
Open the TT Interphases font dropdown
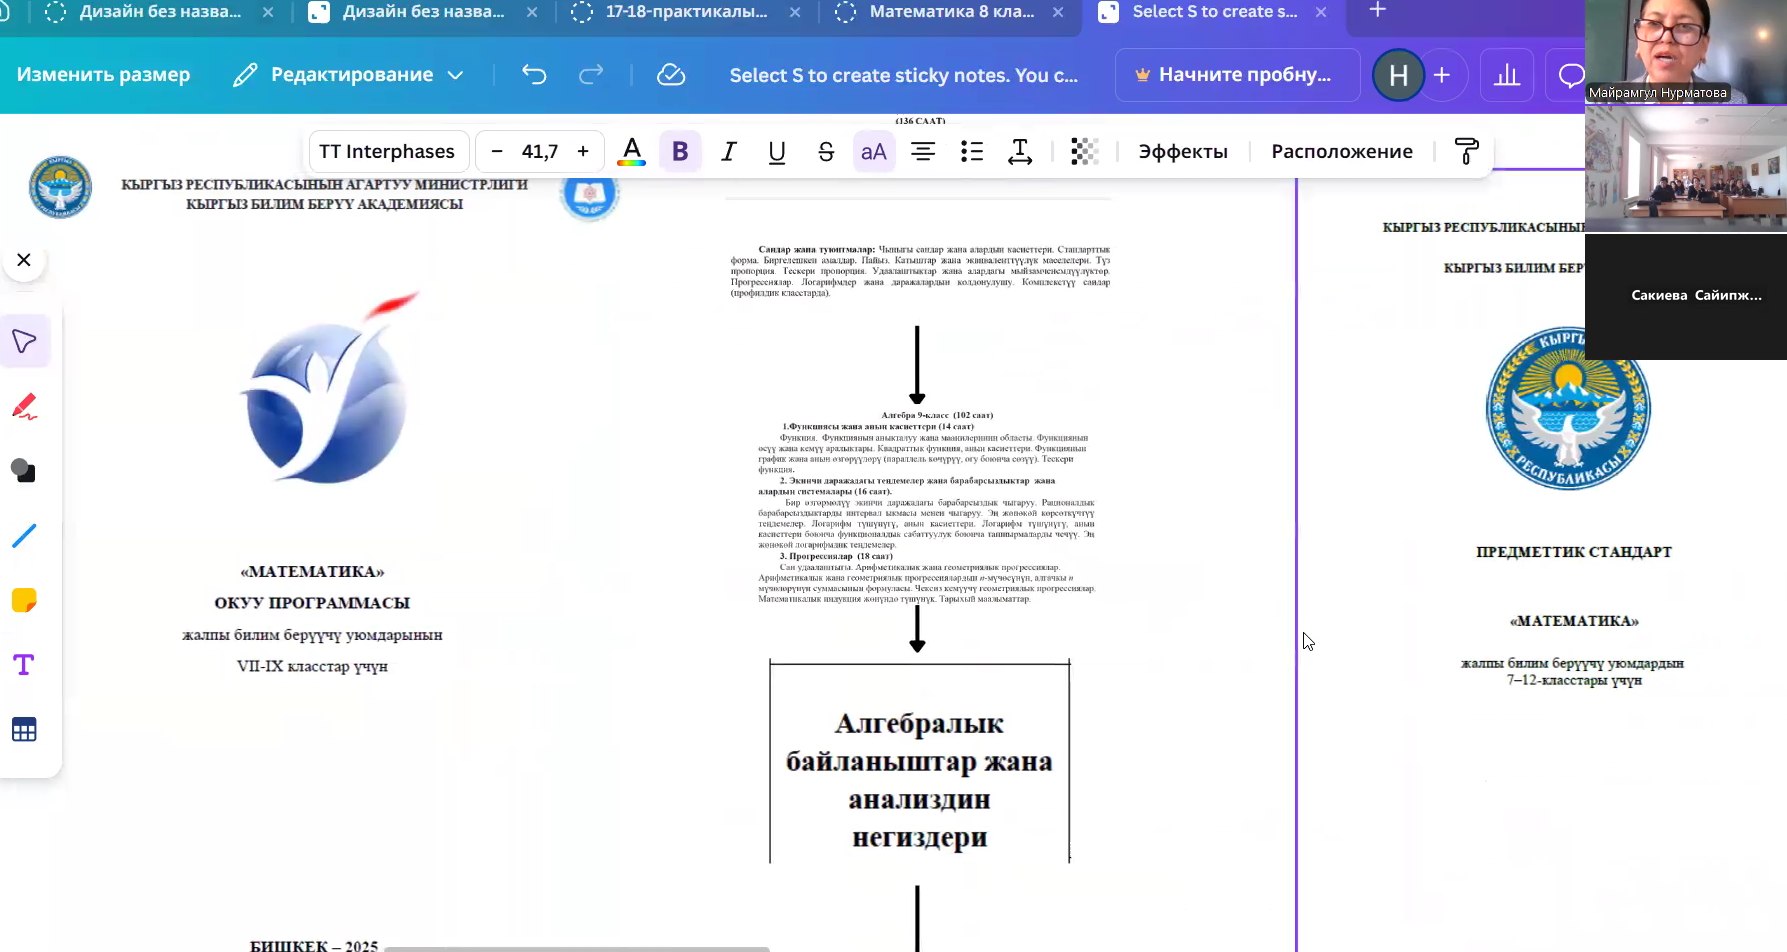387,151
